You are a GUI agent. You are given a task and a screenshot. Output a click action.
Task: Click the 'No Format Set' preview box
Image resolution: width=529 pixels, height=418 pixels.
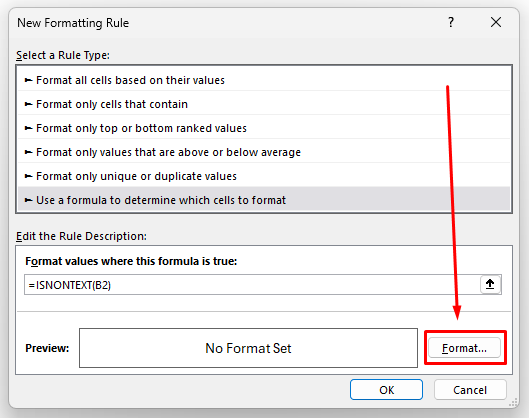tap(248, 348)
